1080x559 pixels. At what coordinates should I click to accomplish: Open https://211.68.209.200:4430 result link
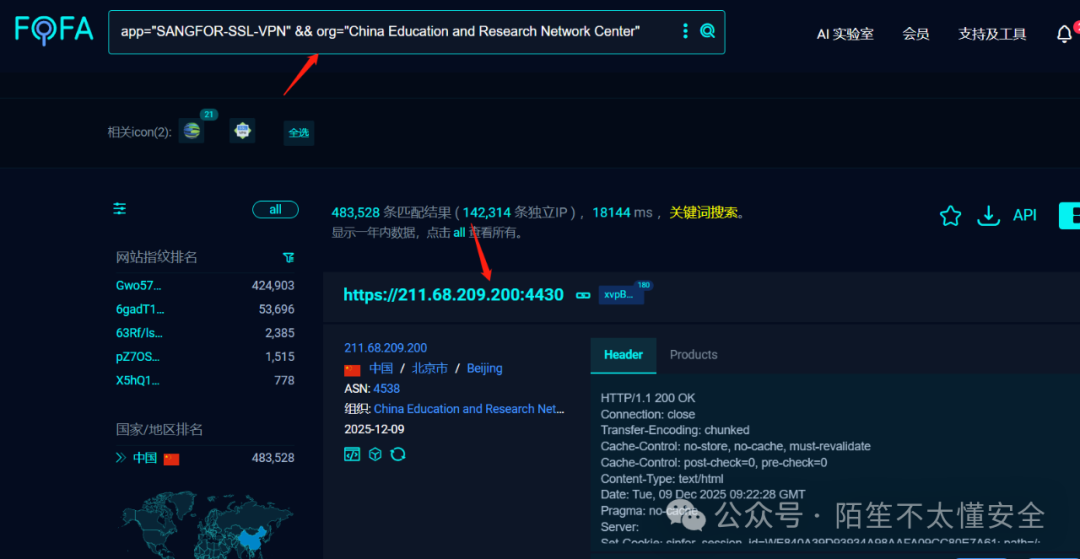pos(453,295)
